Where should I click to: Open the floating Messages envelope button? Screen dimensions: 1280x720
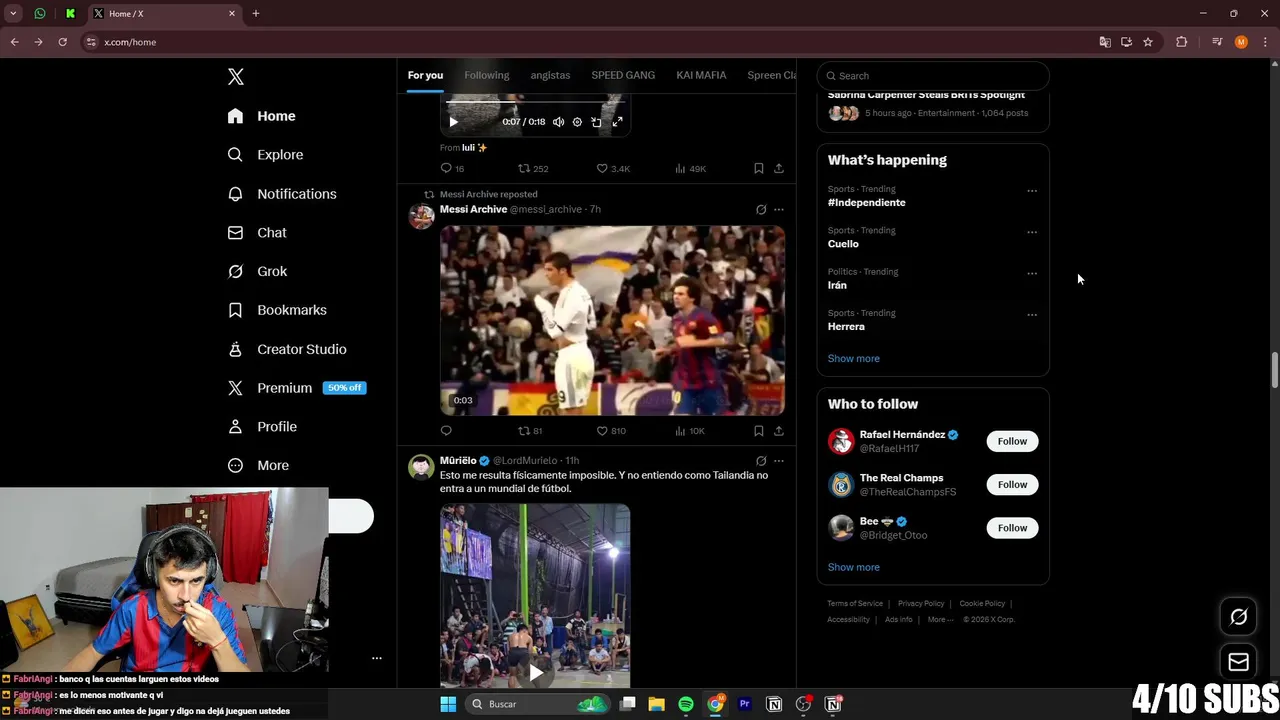[1238, 662]
